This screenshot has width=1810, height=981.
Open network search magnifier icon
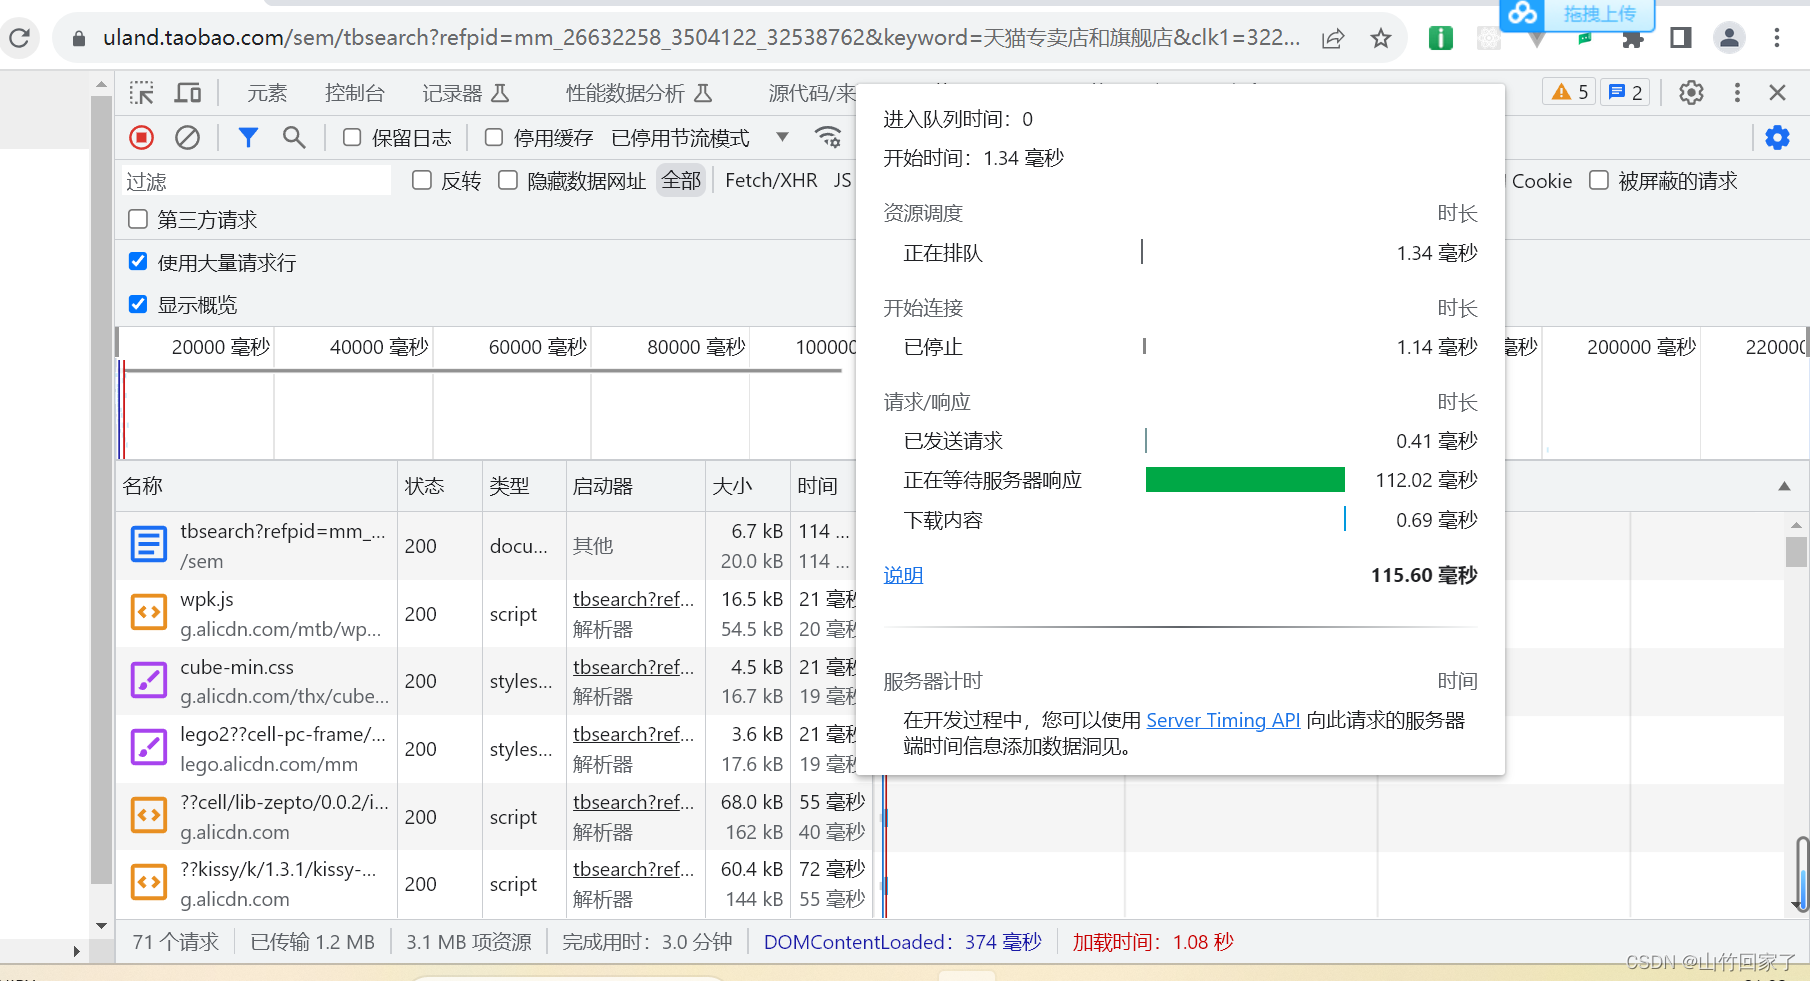coord(294,137)
